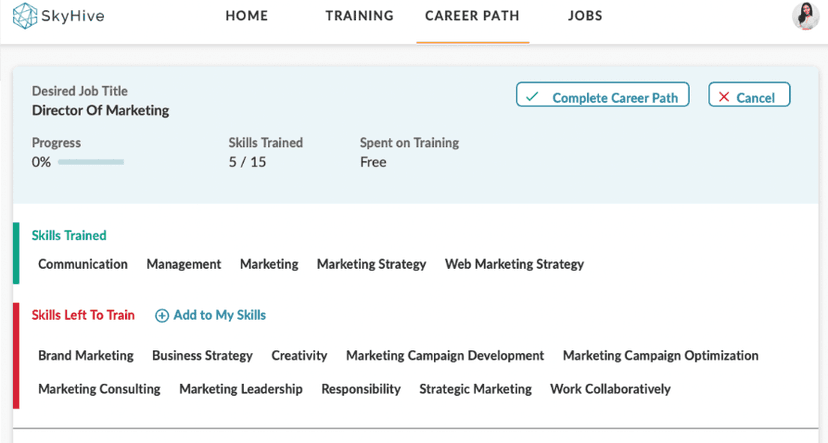The height and width of the screenshot is (443, 828).
Task: Click the red X icon in Cancel
Action: pos(724,97)
